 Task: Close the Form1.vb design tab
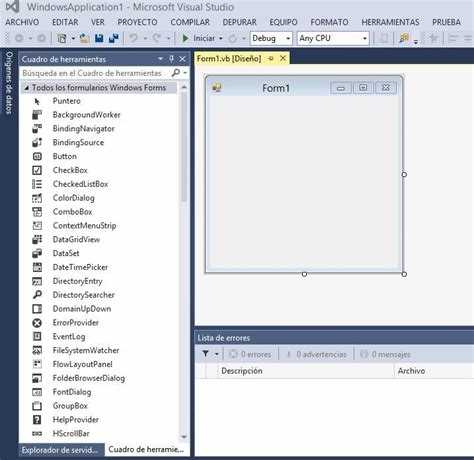pos(283,58)
